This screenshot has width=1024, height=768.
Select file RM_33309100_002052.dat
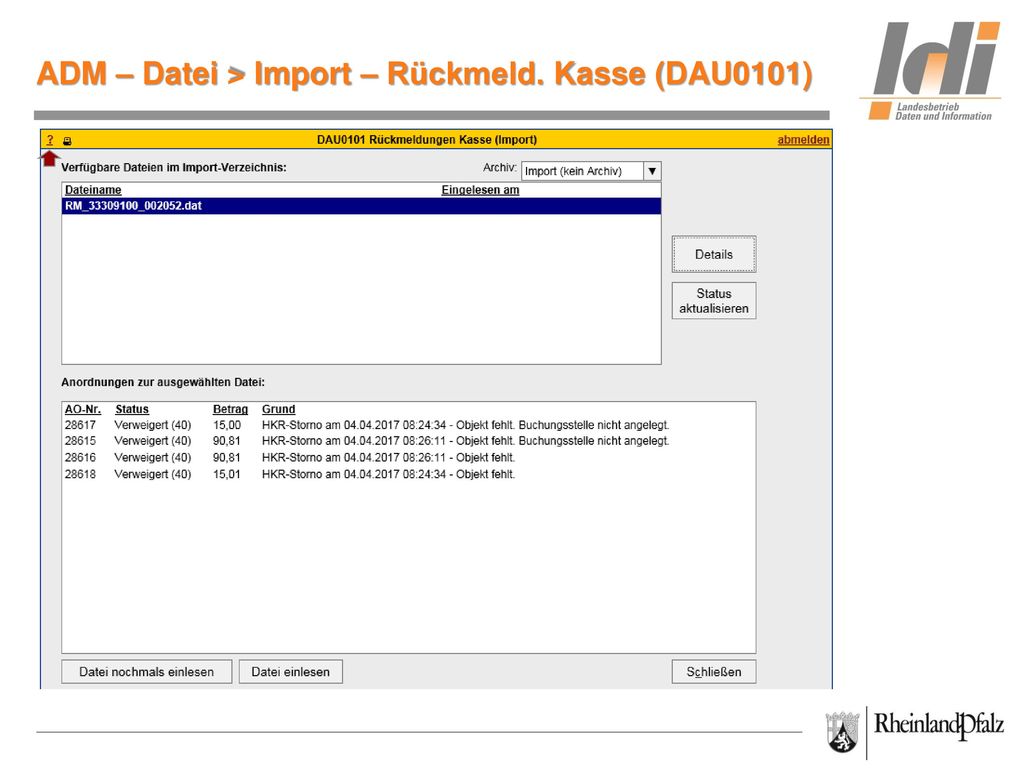point(361,206)
